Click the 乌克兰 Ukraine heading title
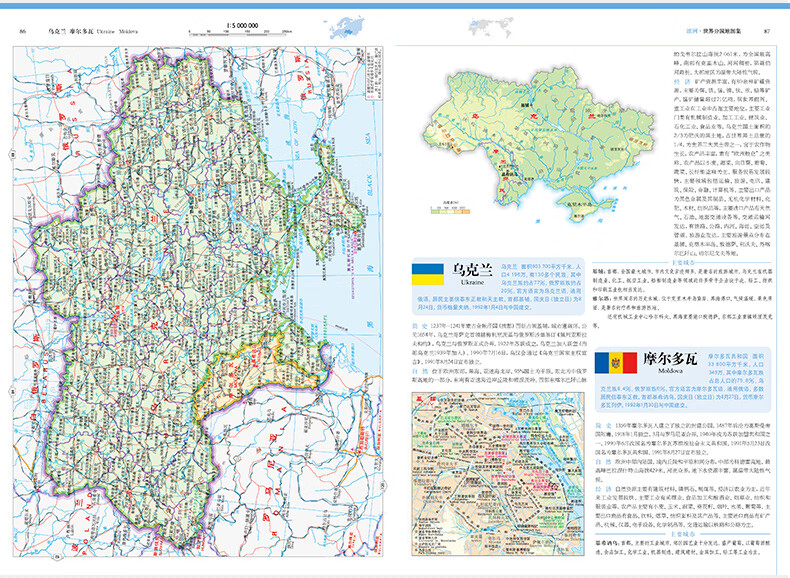 click(472, 274)
